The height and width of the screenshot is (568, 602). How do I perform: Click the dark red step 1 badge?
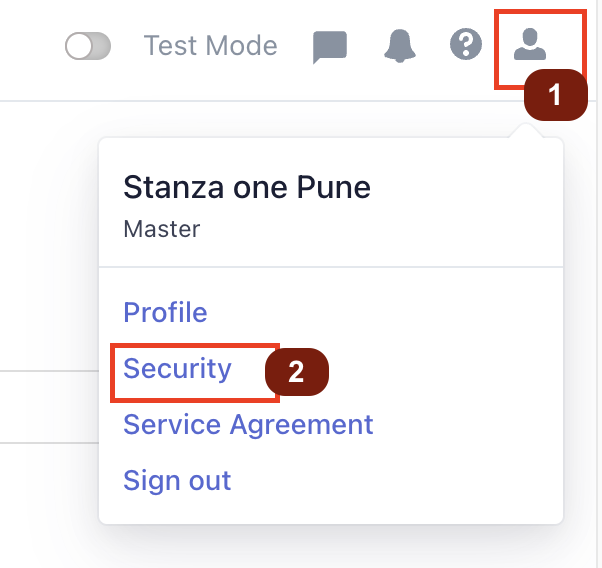pos(556,95)
